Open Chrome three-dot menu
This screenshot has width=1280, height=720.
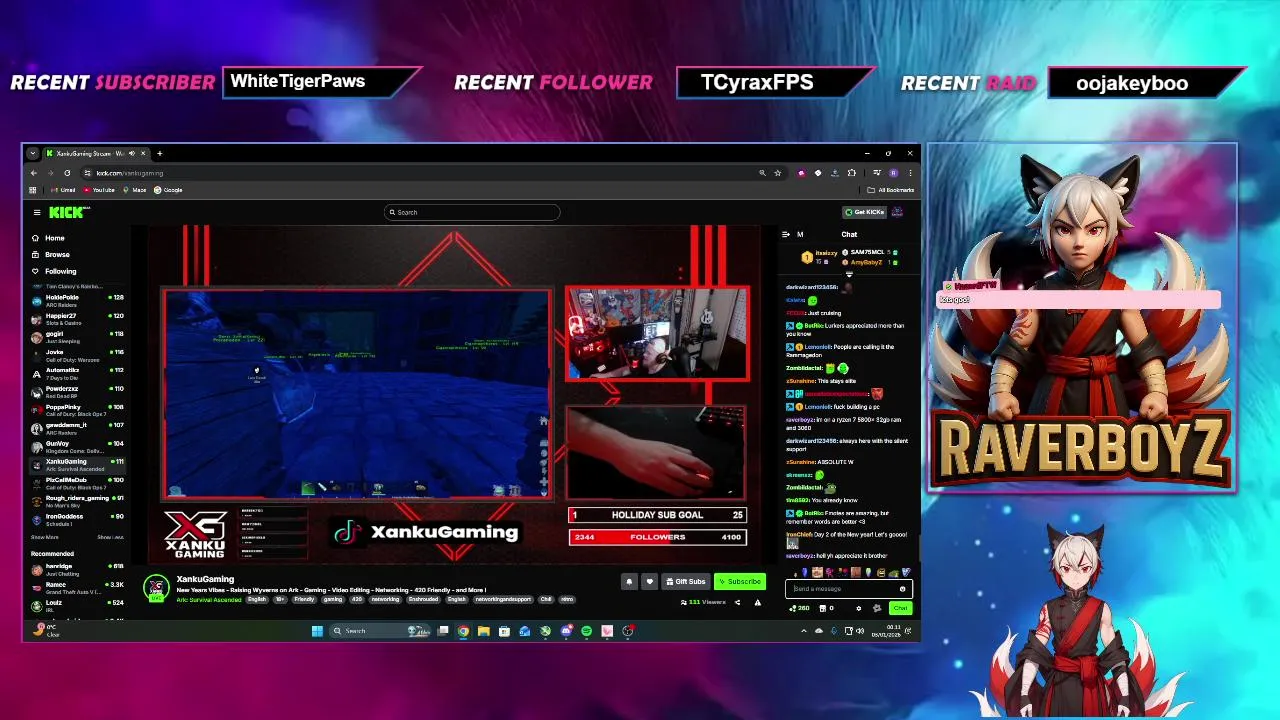point(910,173)
